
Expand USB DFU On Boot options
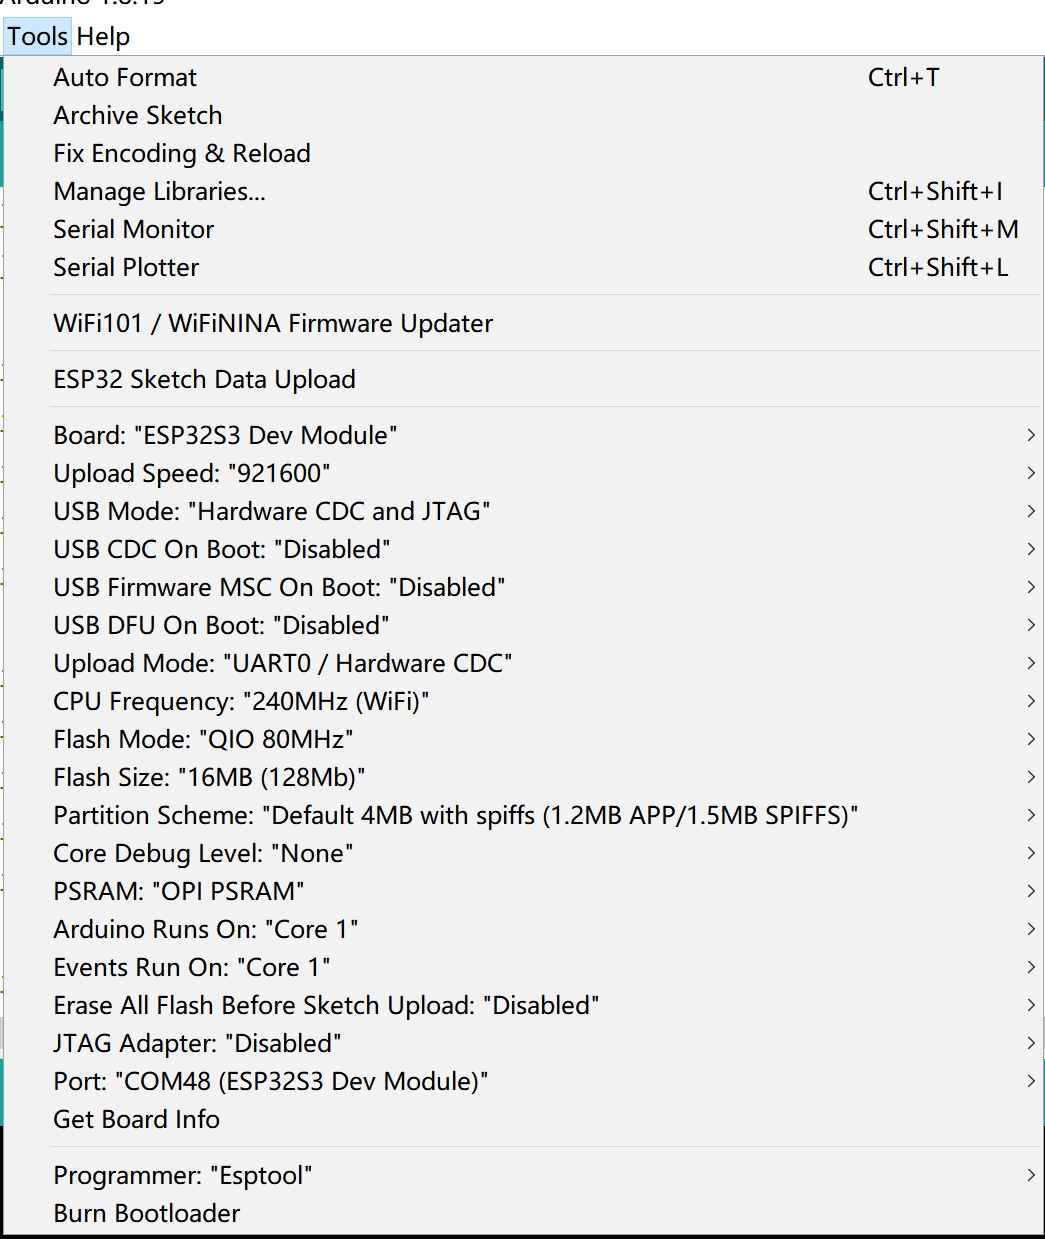523,625
